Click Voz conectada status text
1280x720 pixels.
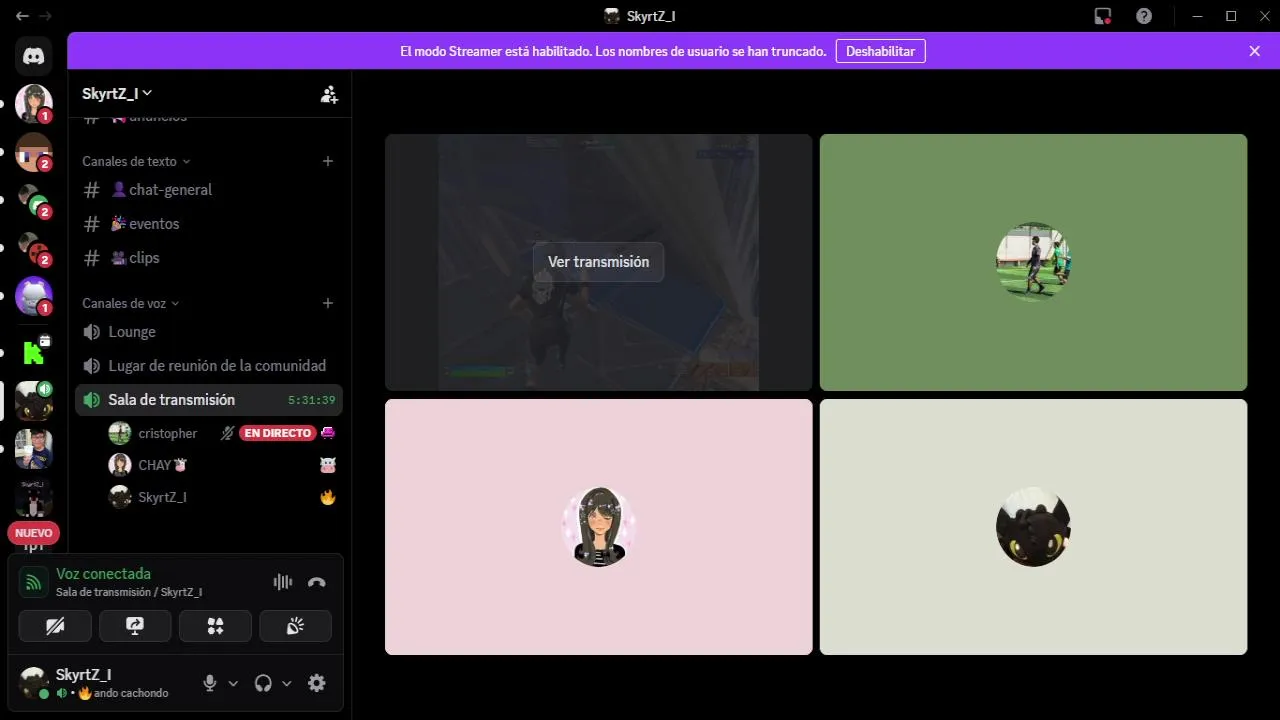pos(103,574)
